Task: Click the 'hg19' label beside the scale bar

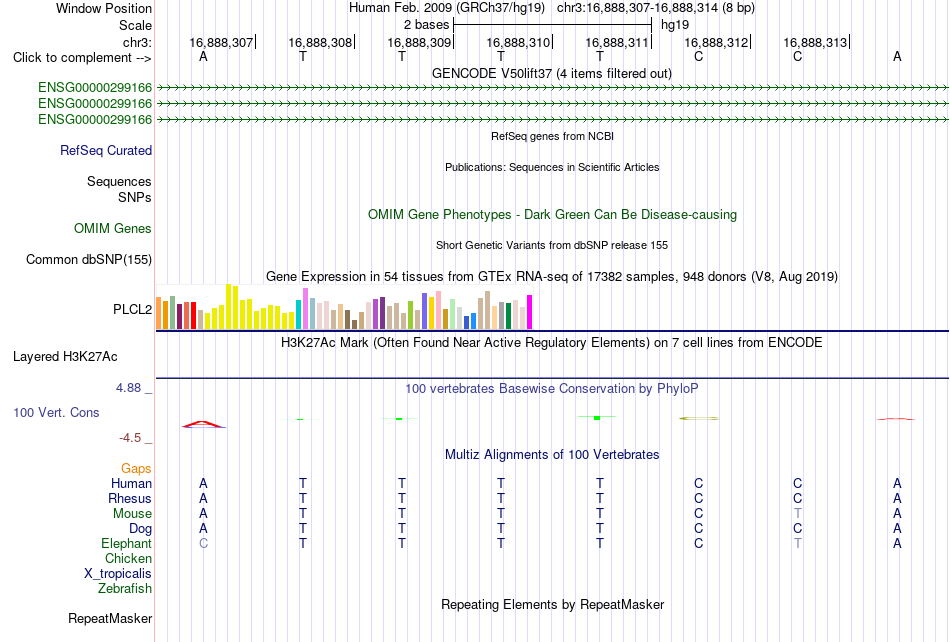Action: coord(675,25)
